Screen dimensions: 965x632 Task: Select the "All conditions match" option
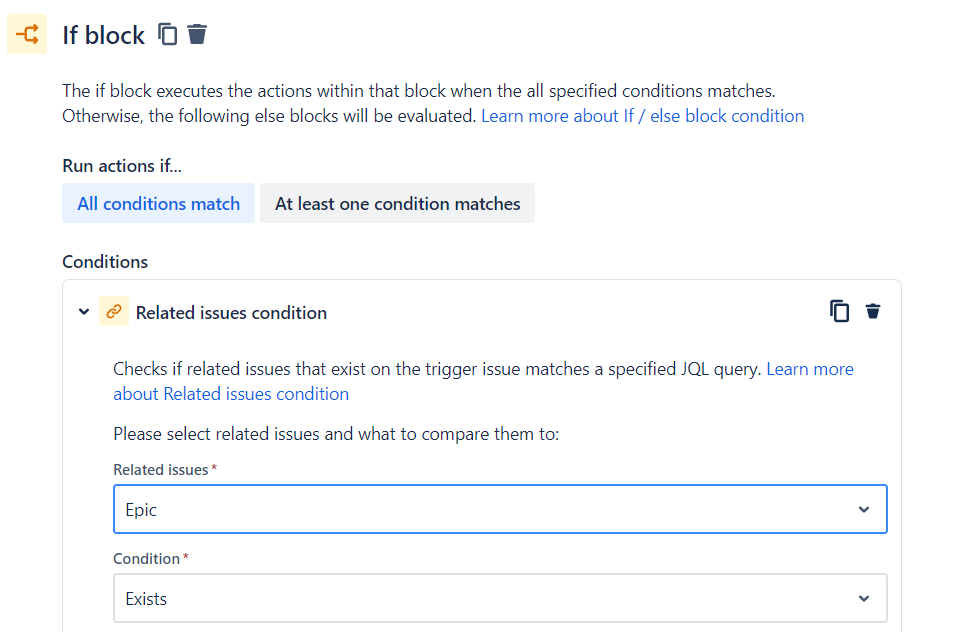tap(158, 203)
